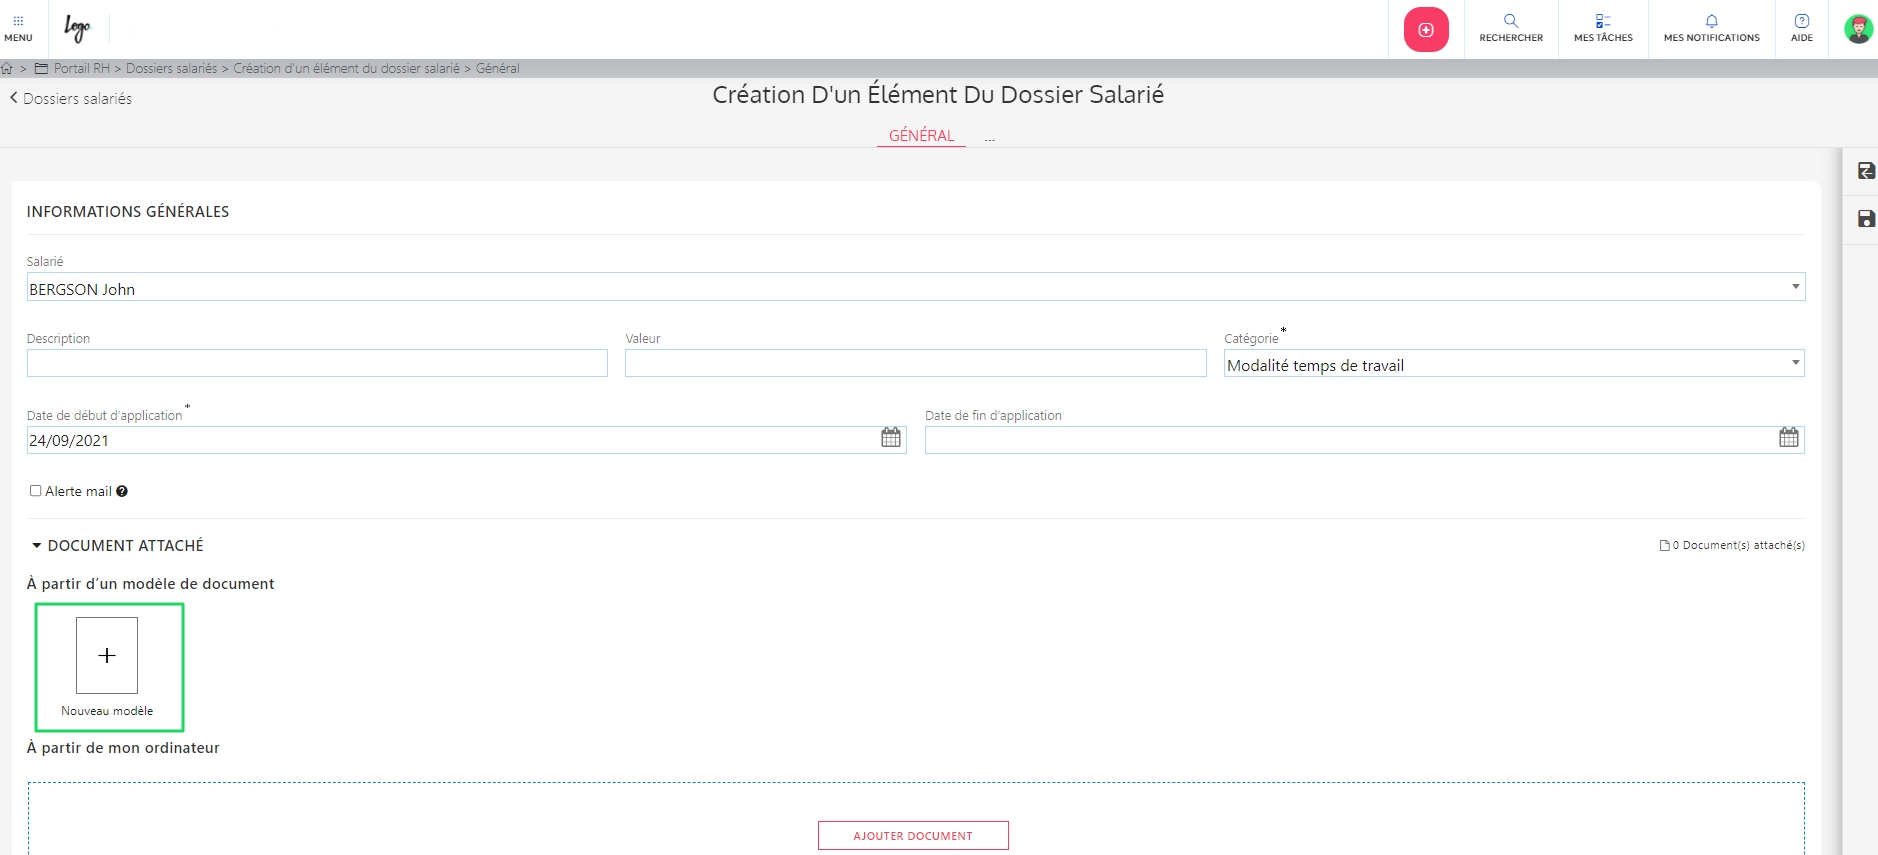This screenshot has width=1878, height=855.
Task: Open the ellipsis tab next to Général
Action: (989, 137)
